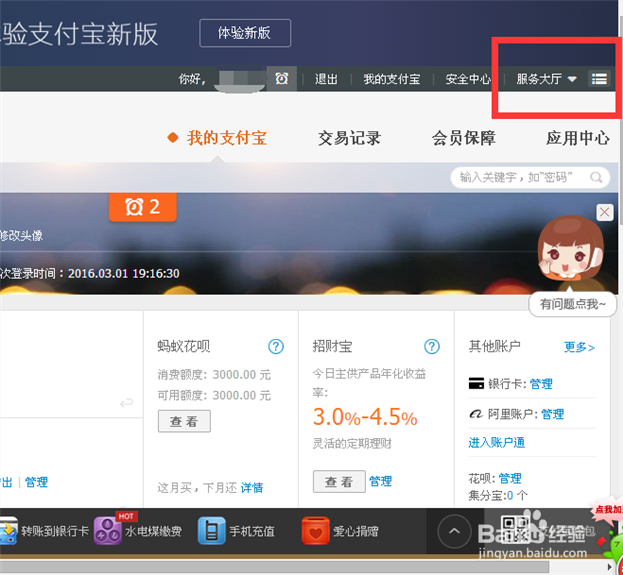Click 查看 button under 招财宝
This screenshot has height=575, width=623.
[x=339, y=482]
